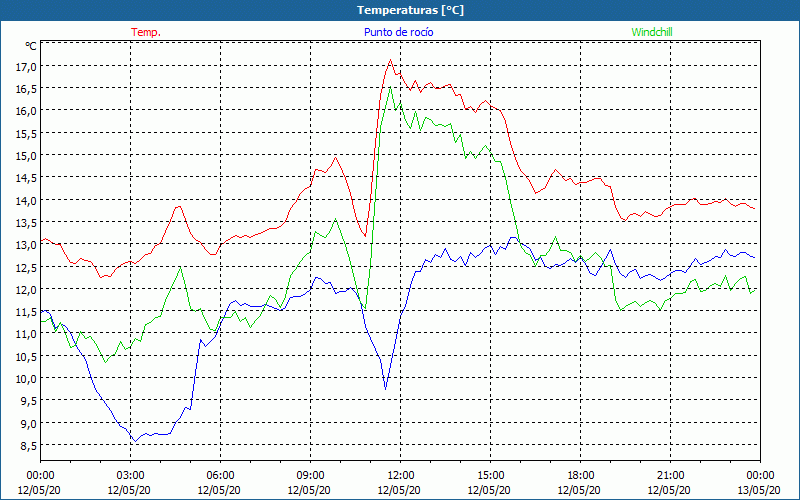Click the 11,0 y-axis value
Image resolution: width=800 pixels, height=500 pixels.
coord(27,334)
